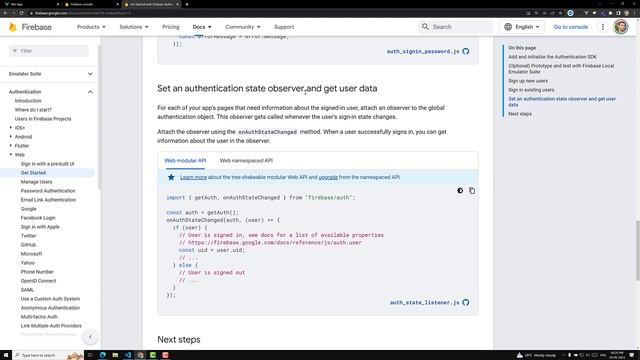Expand the Products dropdown menu

[91, 27]
